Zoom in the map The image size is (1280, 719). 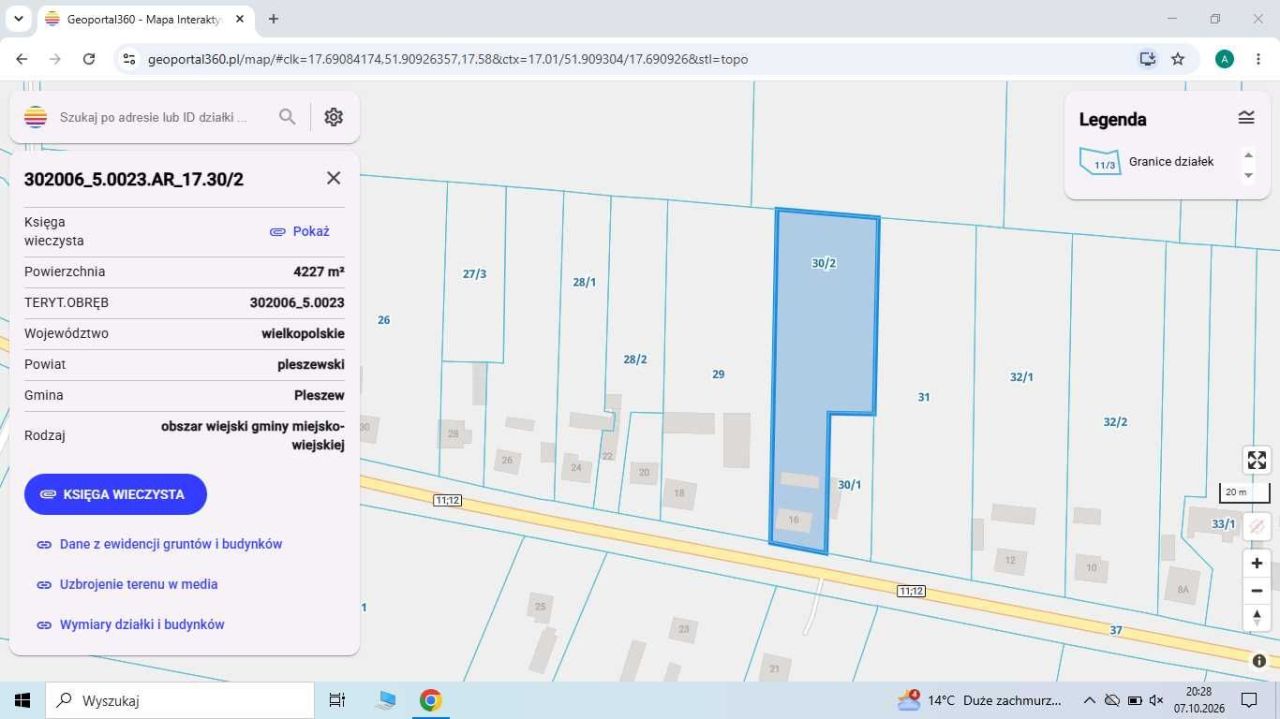pyautogui.click(x=1257, y=563)
